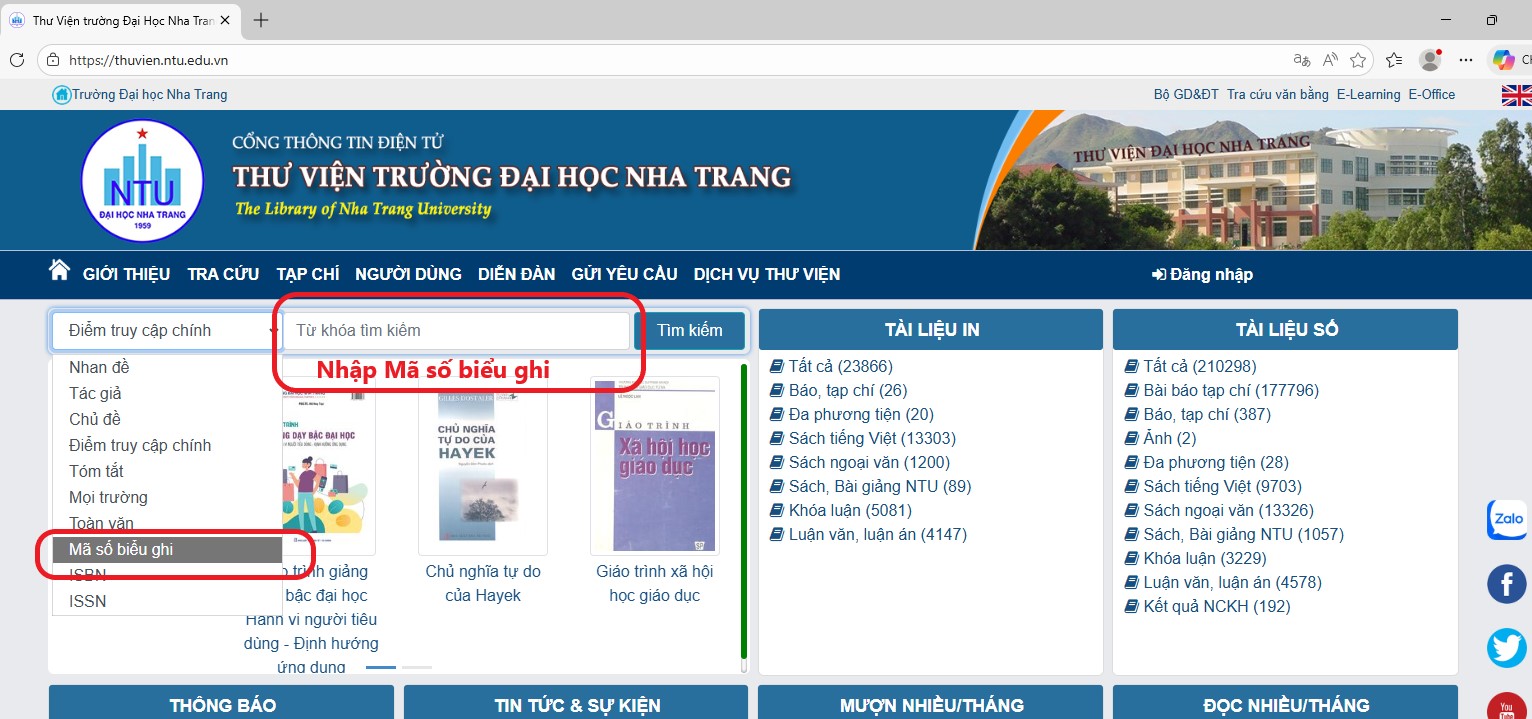Choose 'Tác giả' from the dropdown list
The image size is (1532, 719).
[95, 393]
